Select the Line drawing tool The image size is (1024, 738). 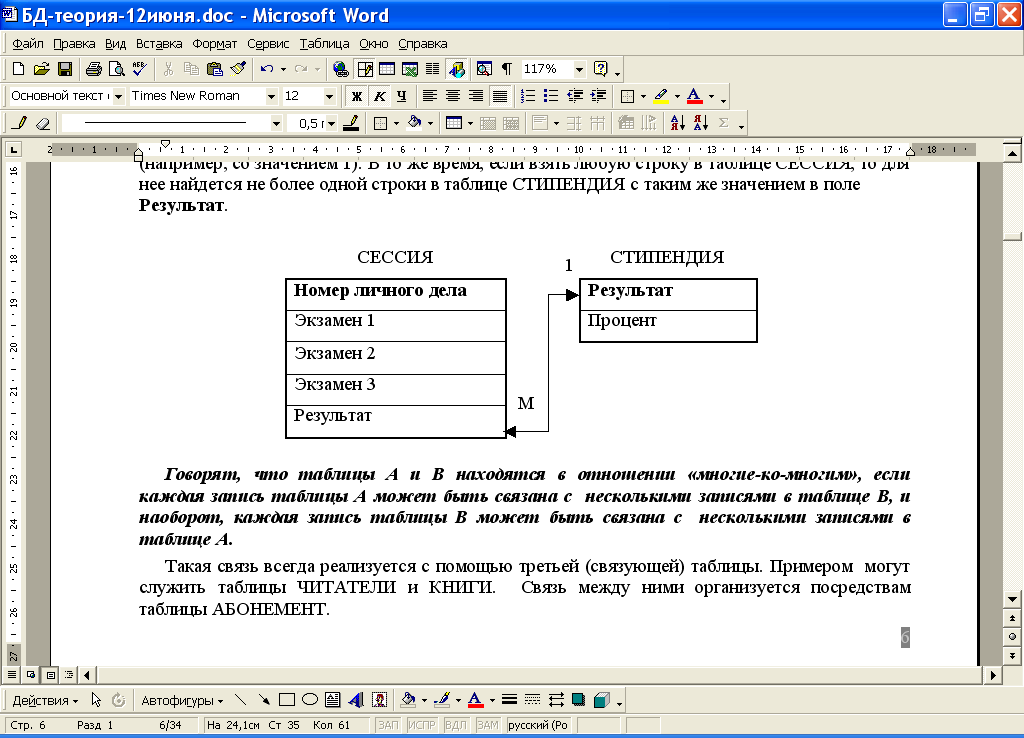240,700
